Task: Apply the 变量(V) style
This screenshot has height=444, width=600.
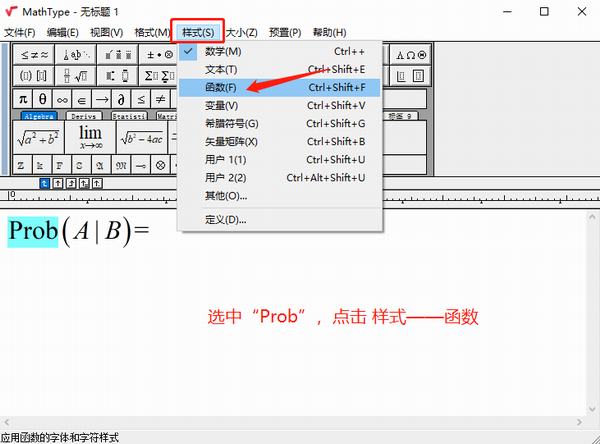Action: click(x=280, y=106)
